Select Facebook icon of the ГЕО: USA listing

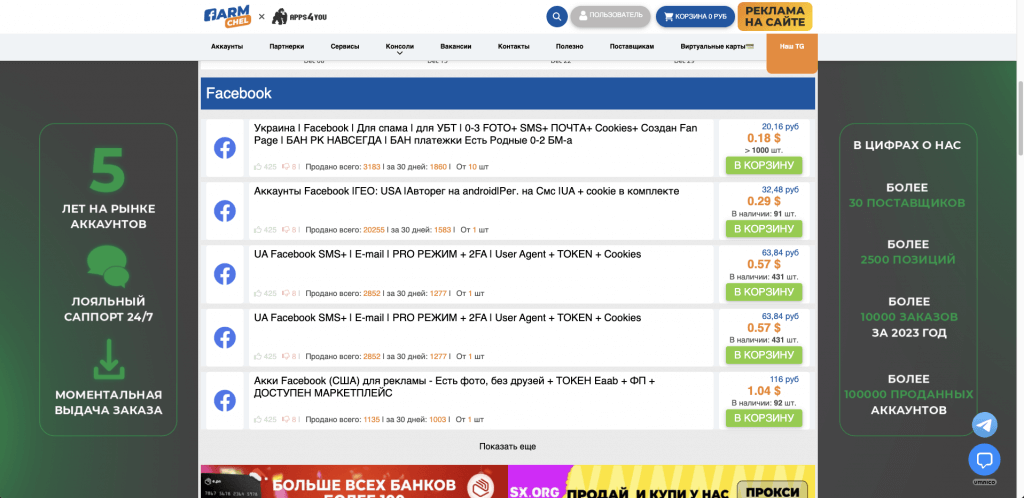click(x=225, y=211)
